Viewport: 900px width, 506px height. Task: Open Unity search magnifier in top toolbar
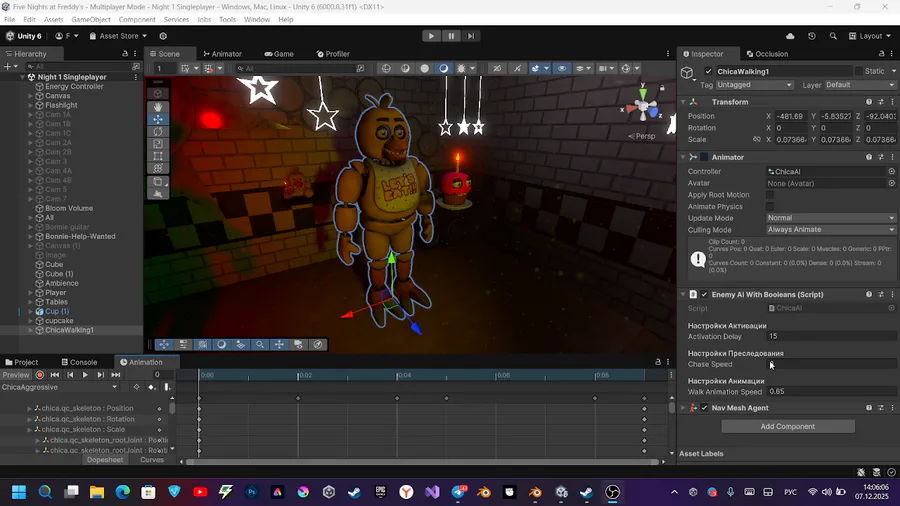pyautogui.click(x=833, y=36)
